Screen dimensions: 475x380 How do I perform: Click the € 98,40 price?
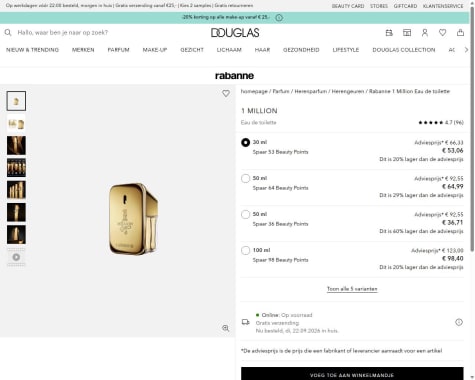tap(453, 259)
